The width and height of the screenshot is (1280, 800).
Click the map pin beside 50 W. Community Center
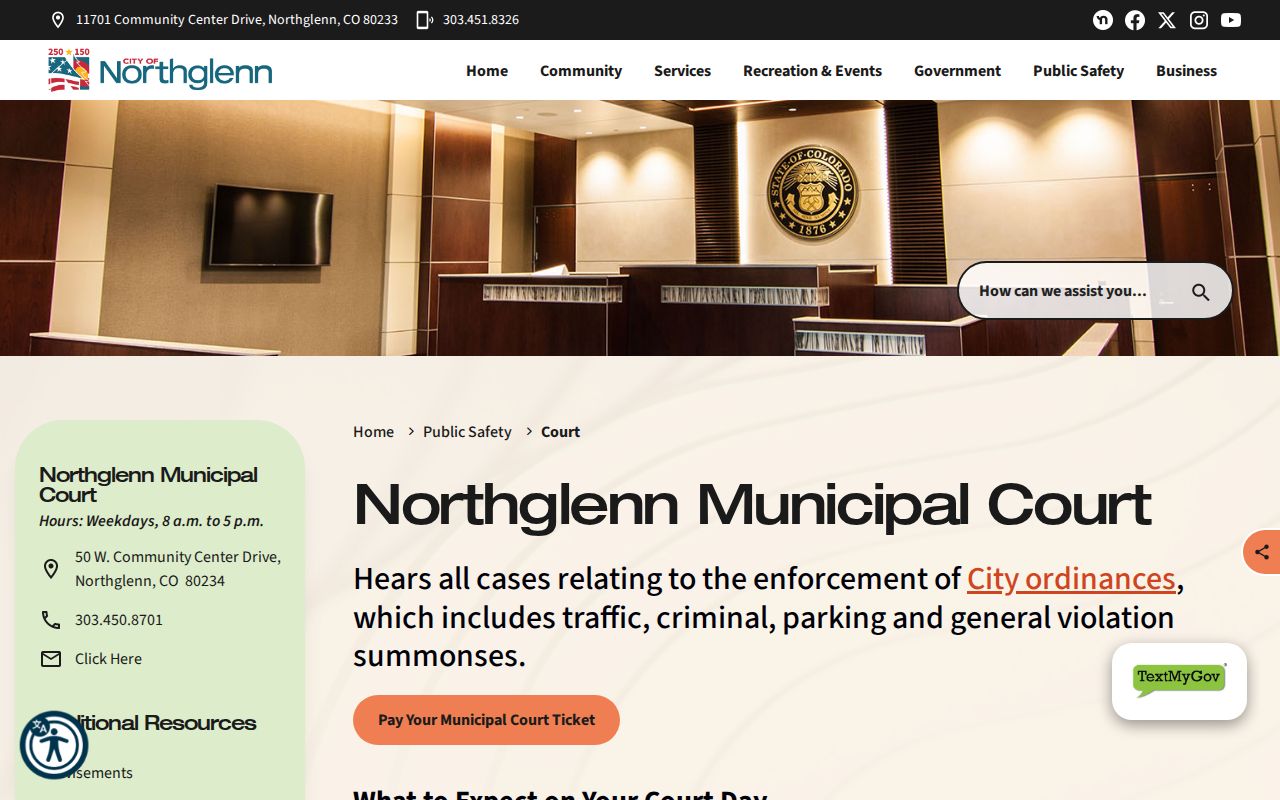tap(51, 569)
